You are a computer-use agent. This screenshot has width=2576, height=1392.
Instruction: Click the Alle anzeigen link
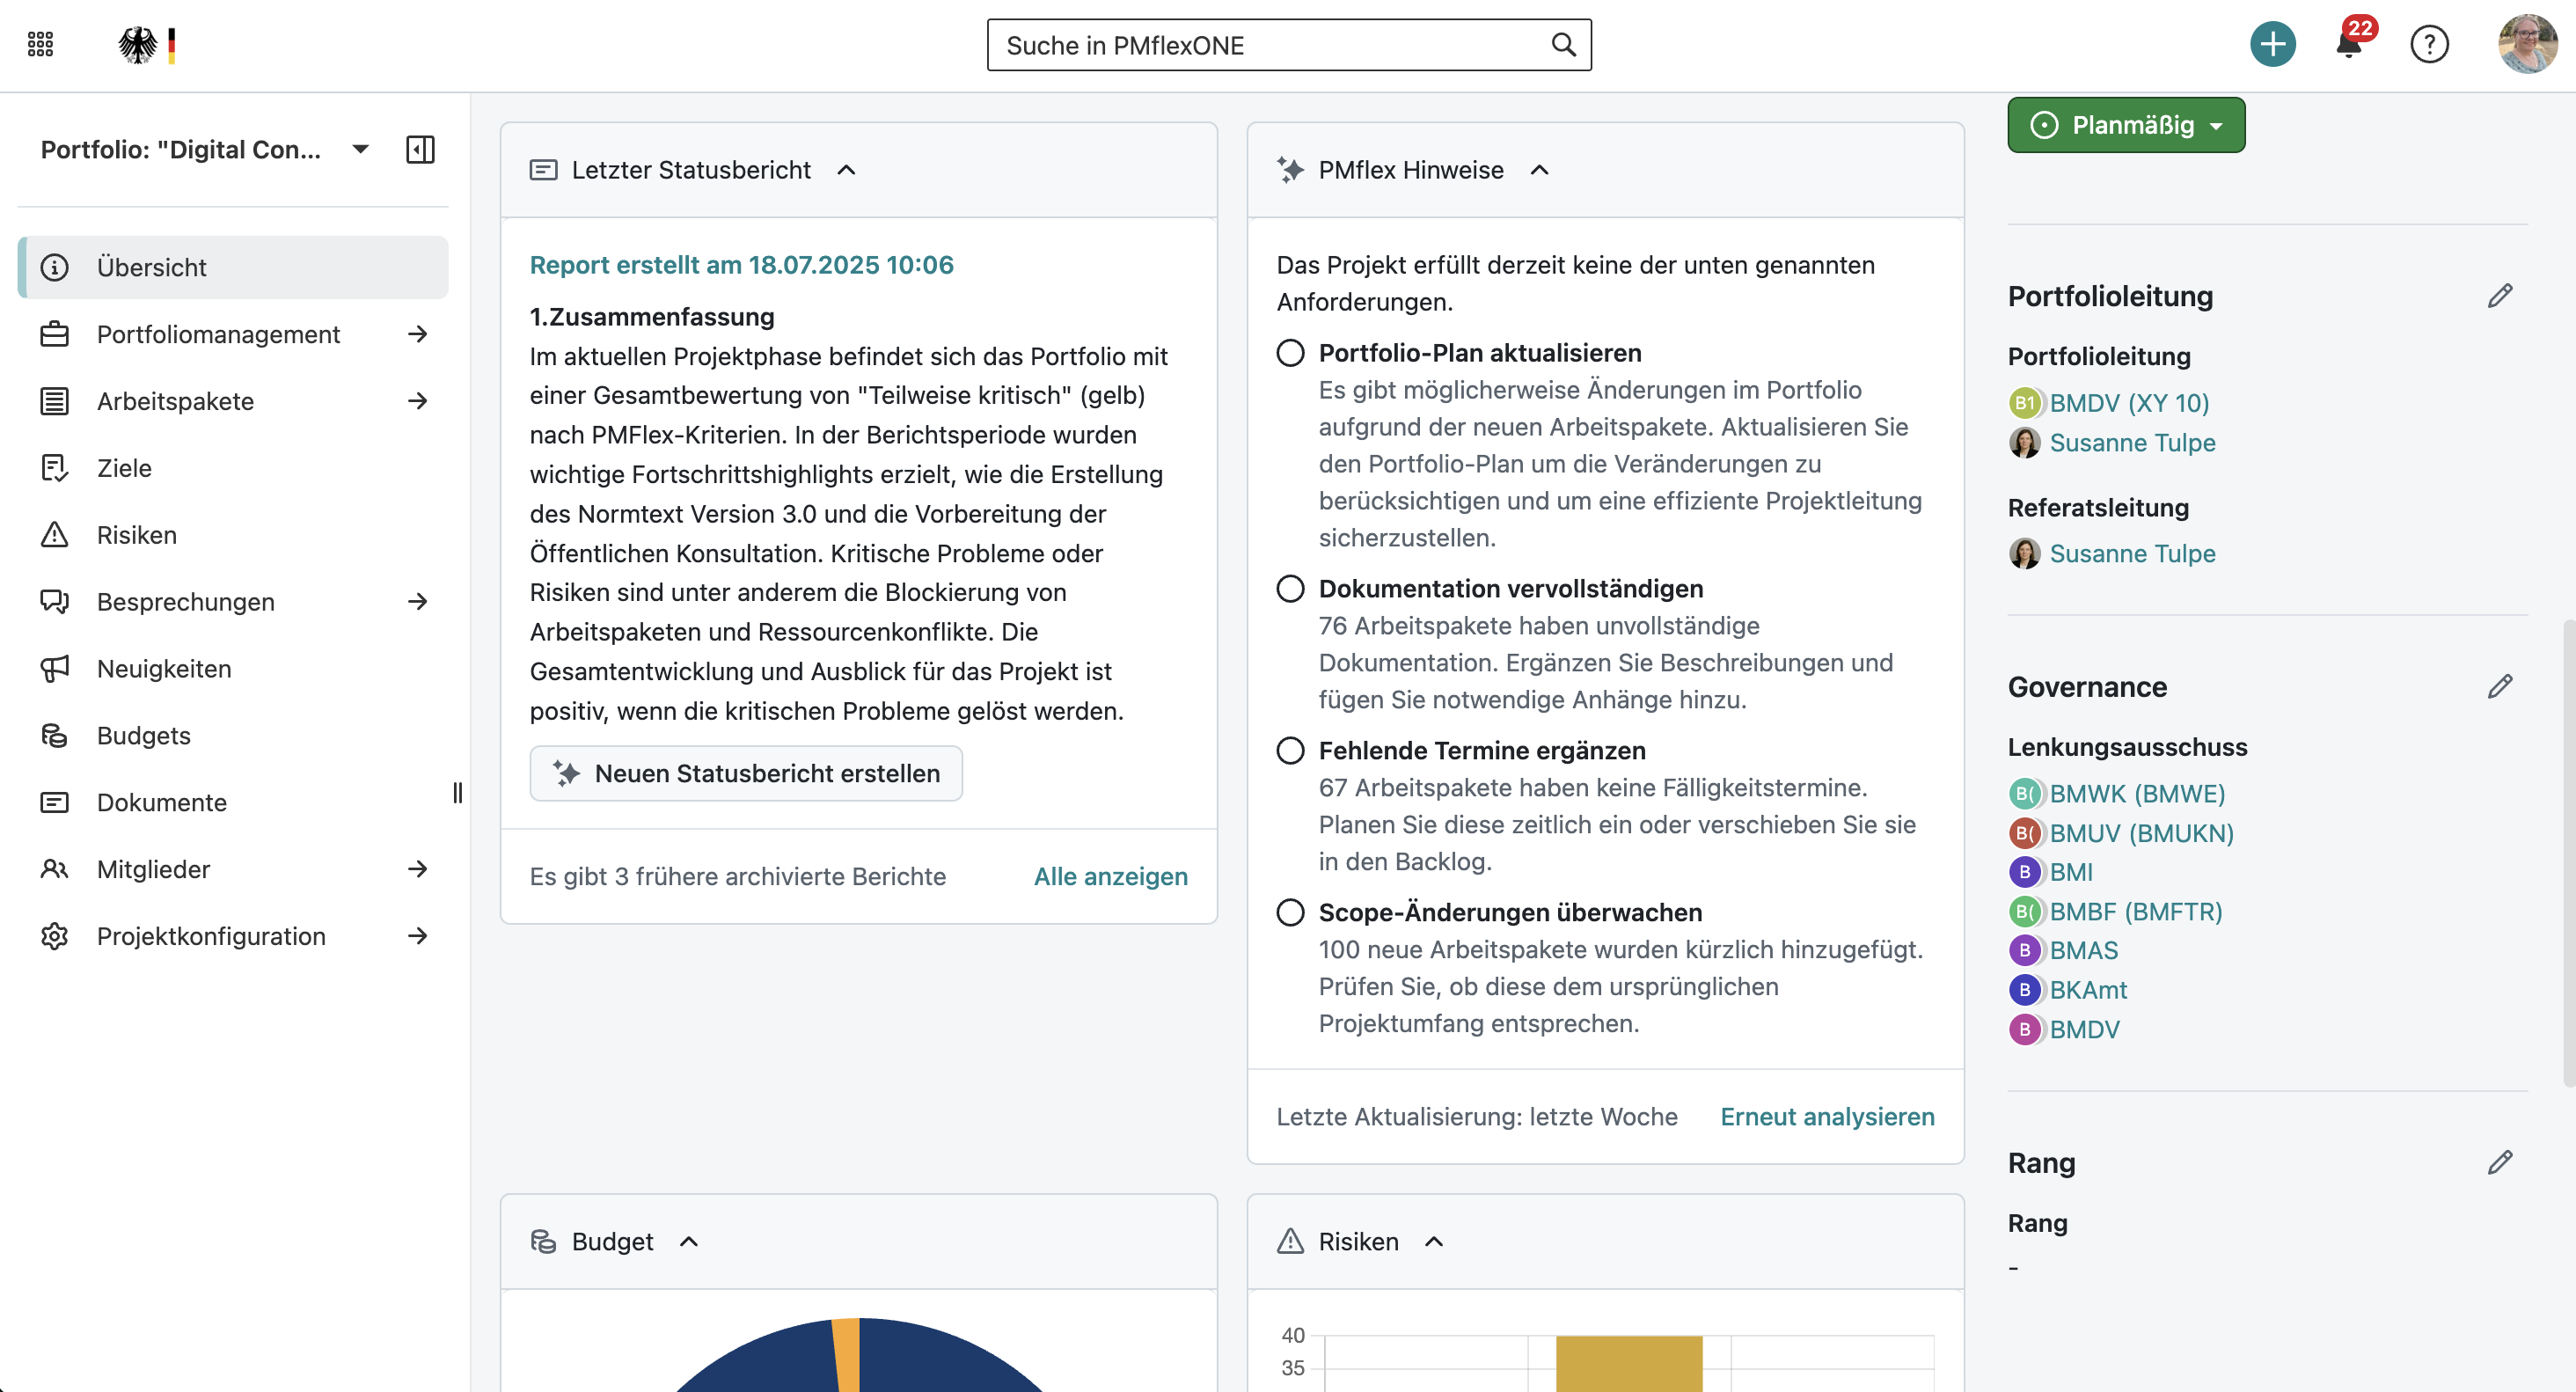[x=1110, y=877]
